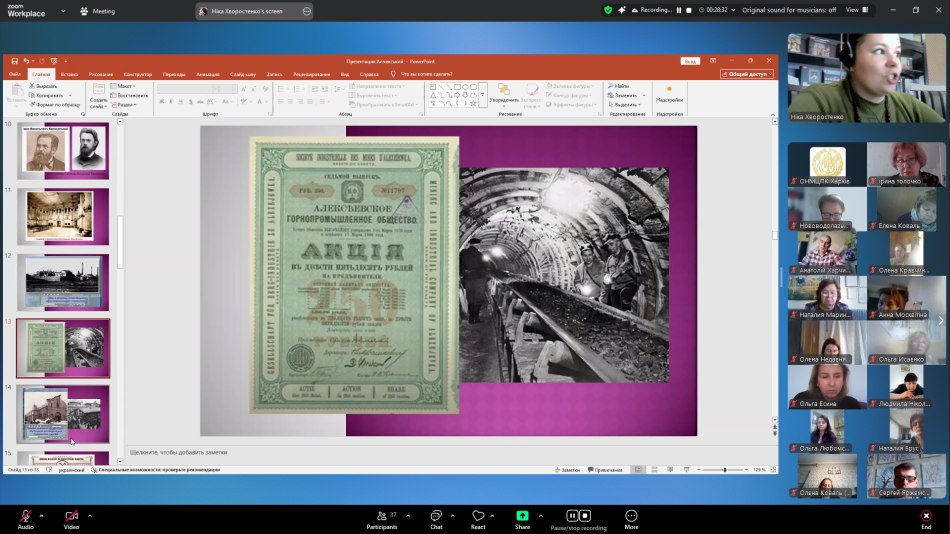
Task: Click the End meeting button
Action: point(926,516)
